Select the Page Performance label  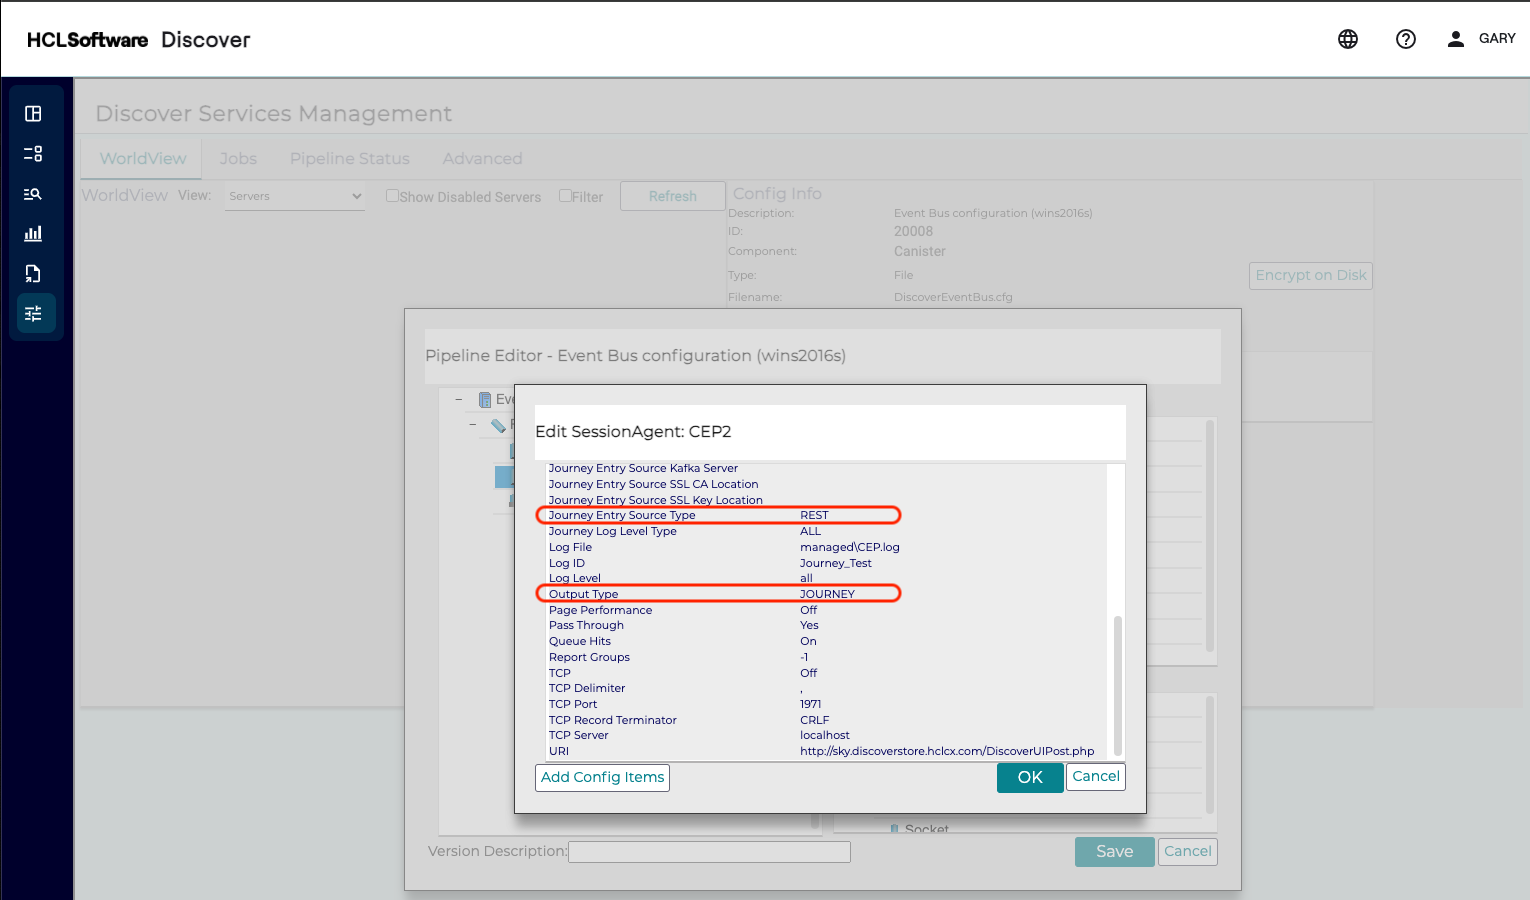(600, 610)
